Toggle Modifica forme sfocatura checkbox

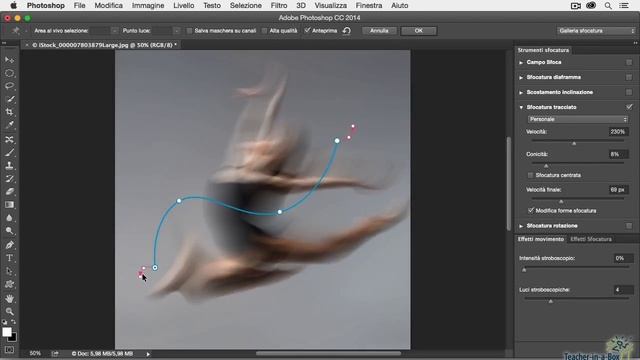point(531,211)
